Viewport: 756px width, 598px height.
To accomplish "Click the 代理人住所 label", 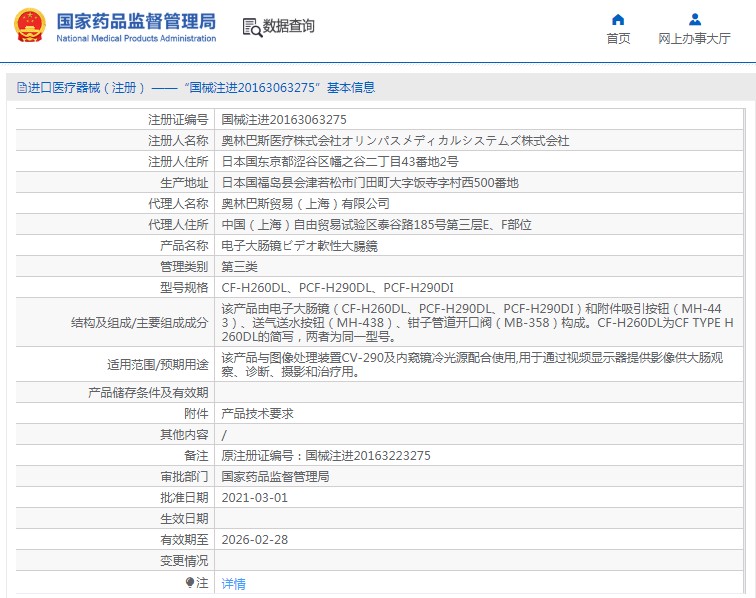I will coord(178,225).
